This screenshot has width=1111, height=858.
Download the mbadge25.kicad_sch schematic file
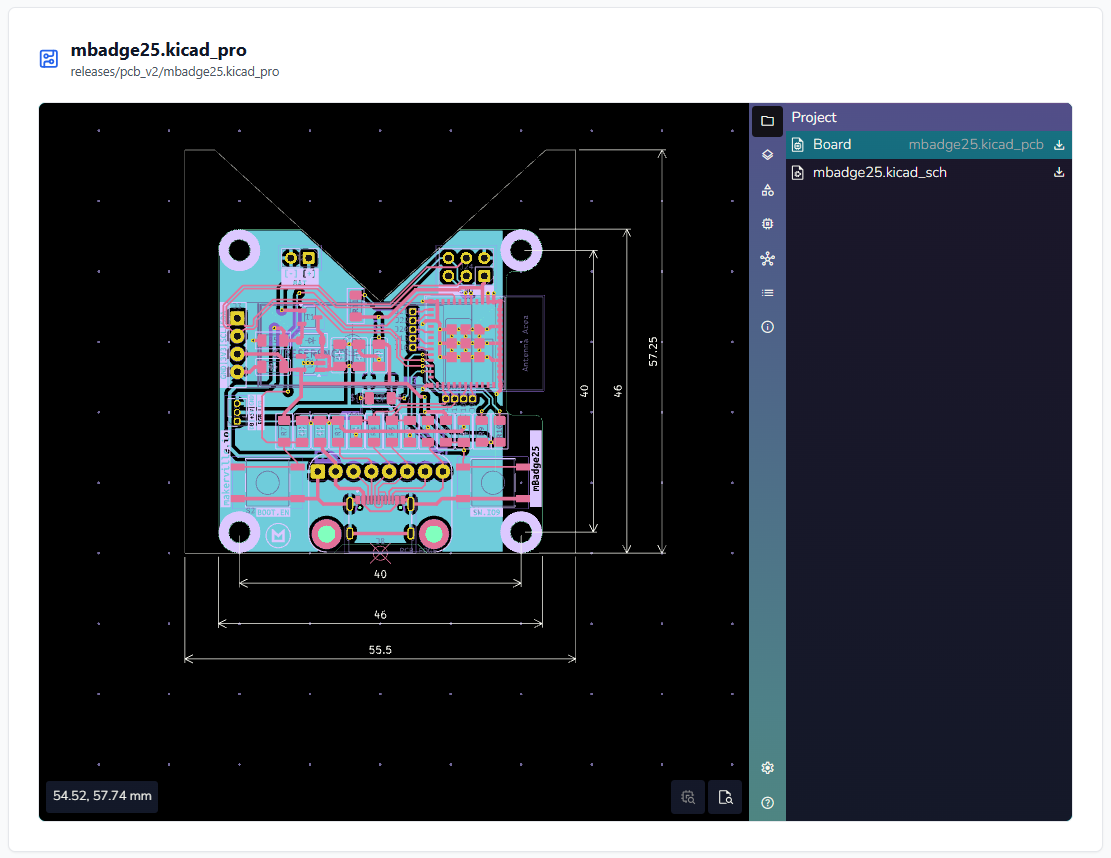[x=1059, y=172]
